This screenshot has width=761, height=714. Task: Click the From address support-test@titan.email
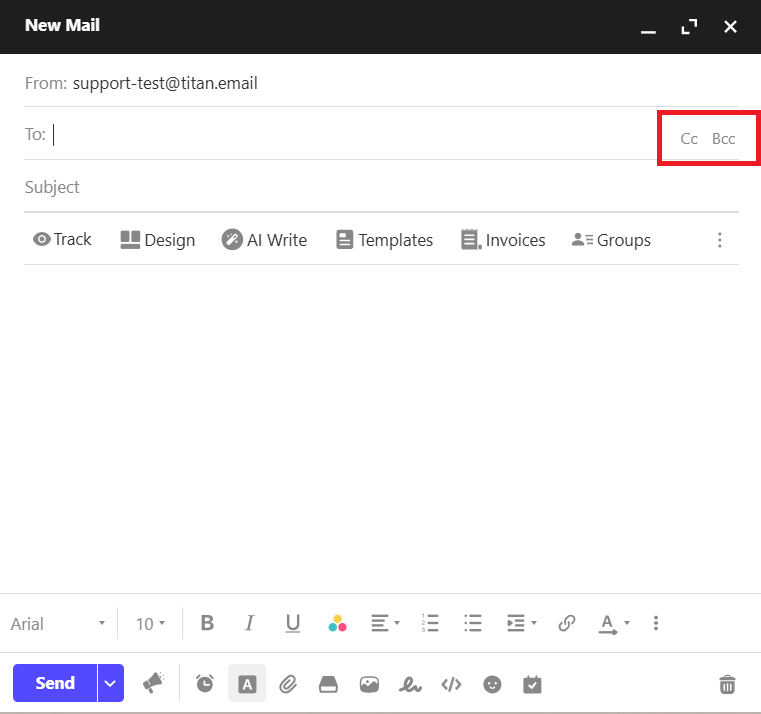[165, 83]
